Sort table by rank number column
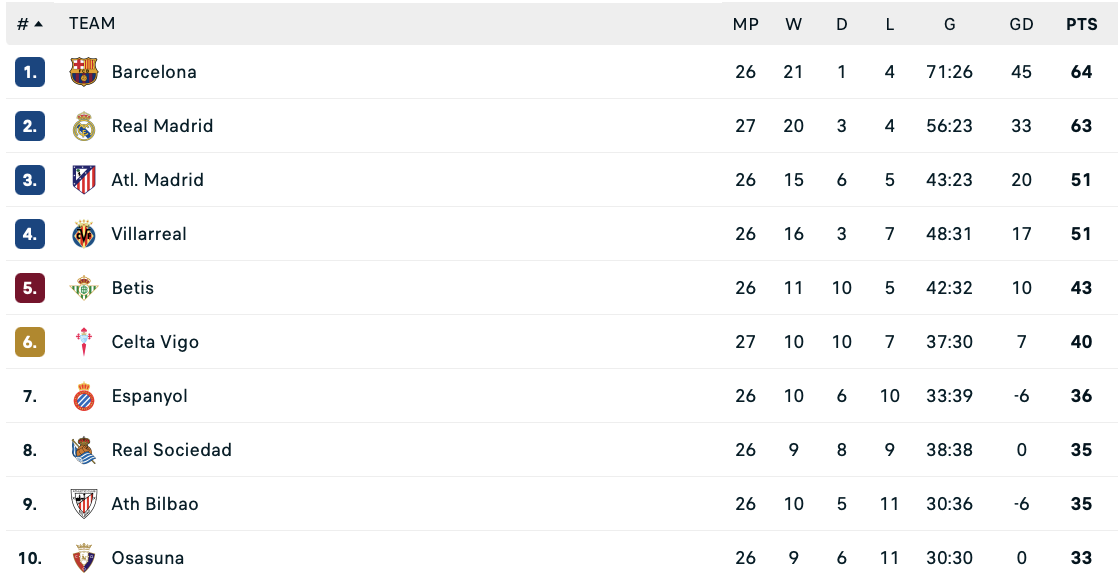 29,24
